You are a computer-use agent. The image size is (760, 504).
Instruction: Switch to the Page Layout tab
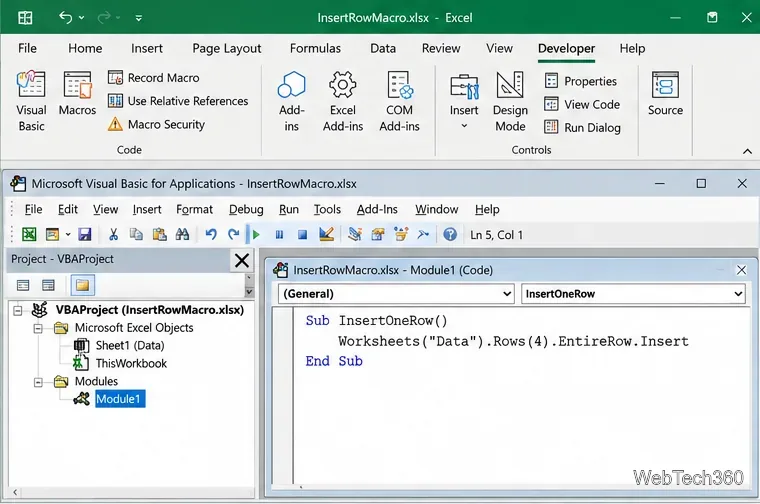226,48
